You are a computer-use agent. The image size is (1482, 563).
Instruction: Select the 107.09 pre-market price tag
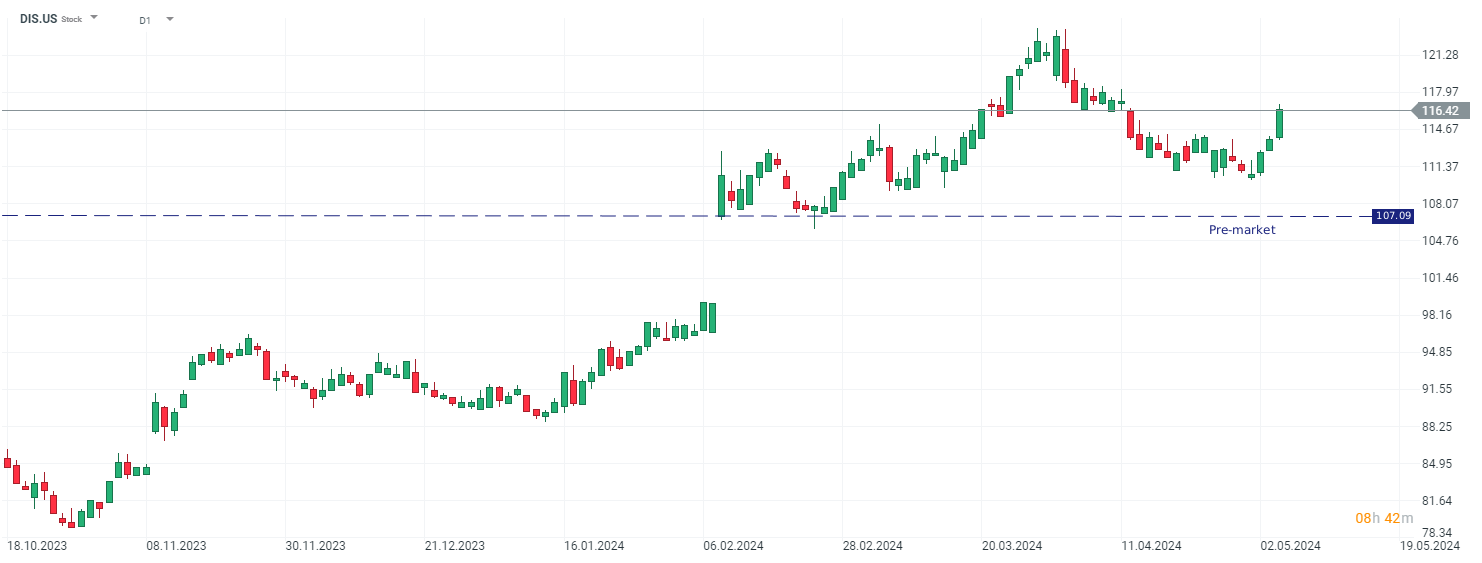point(1392,216)
